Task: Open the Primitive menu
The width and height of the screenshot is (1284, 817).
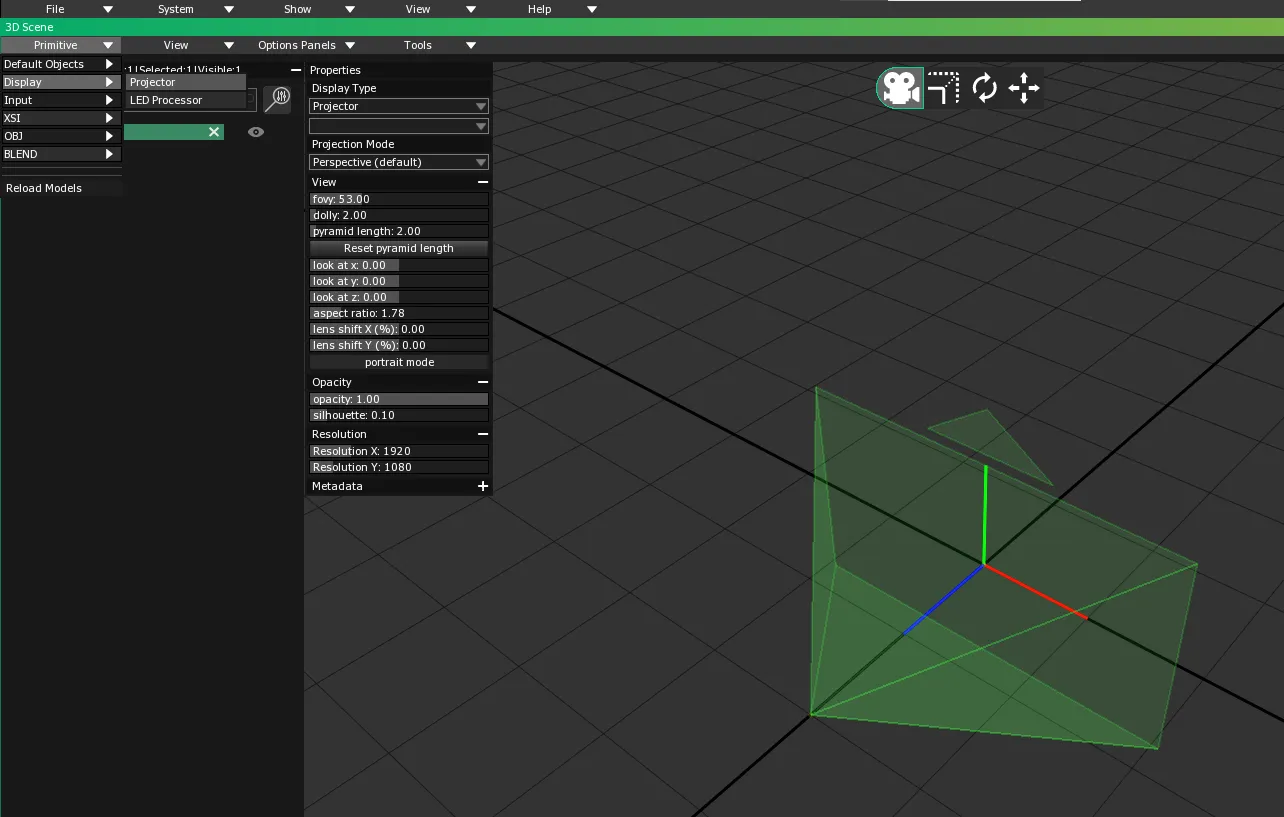Action: (61, 45)
